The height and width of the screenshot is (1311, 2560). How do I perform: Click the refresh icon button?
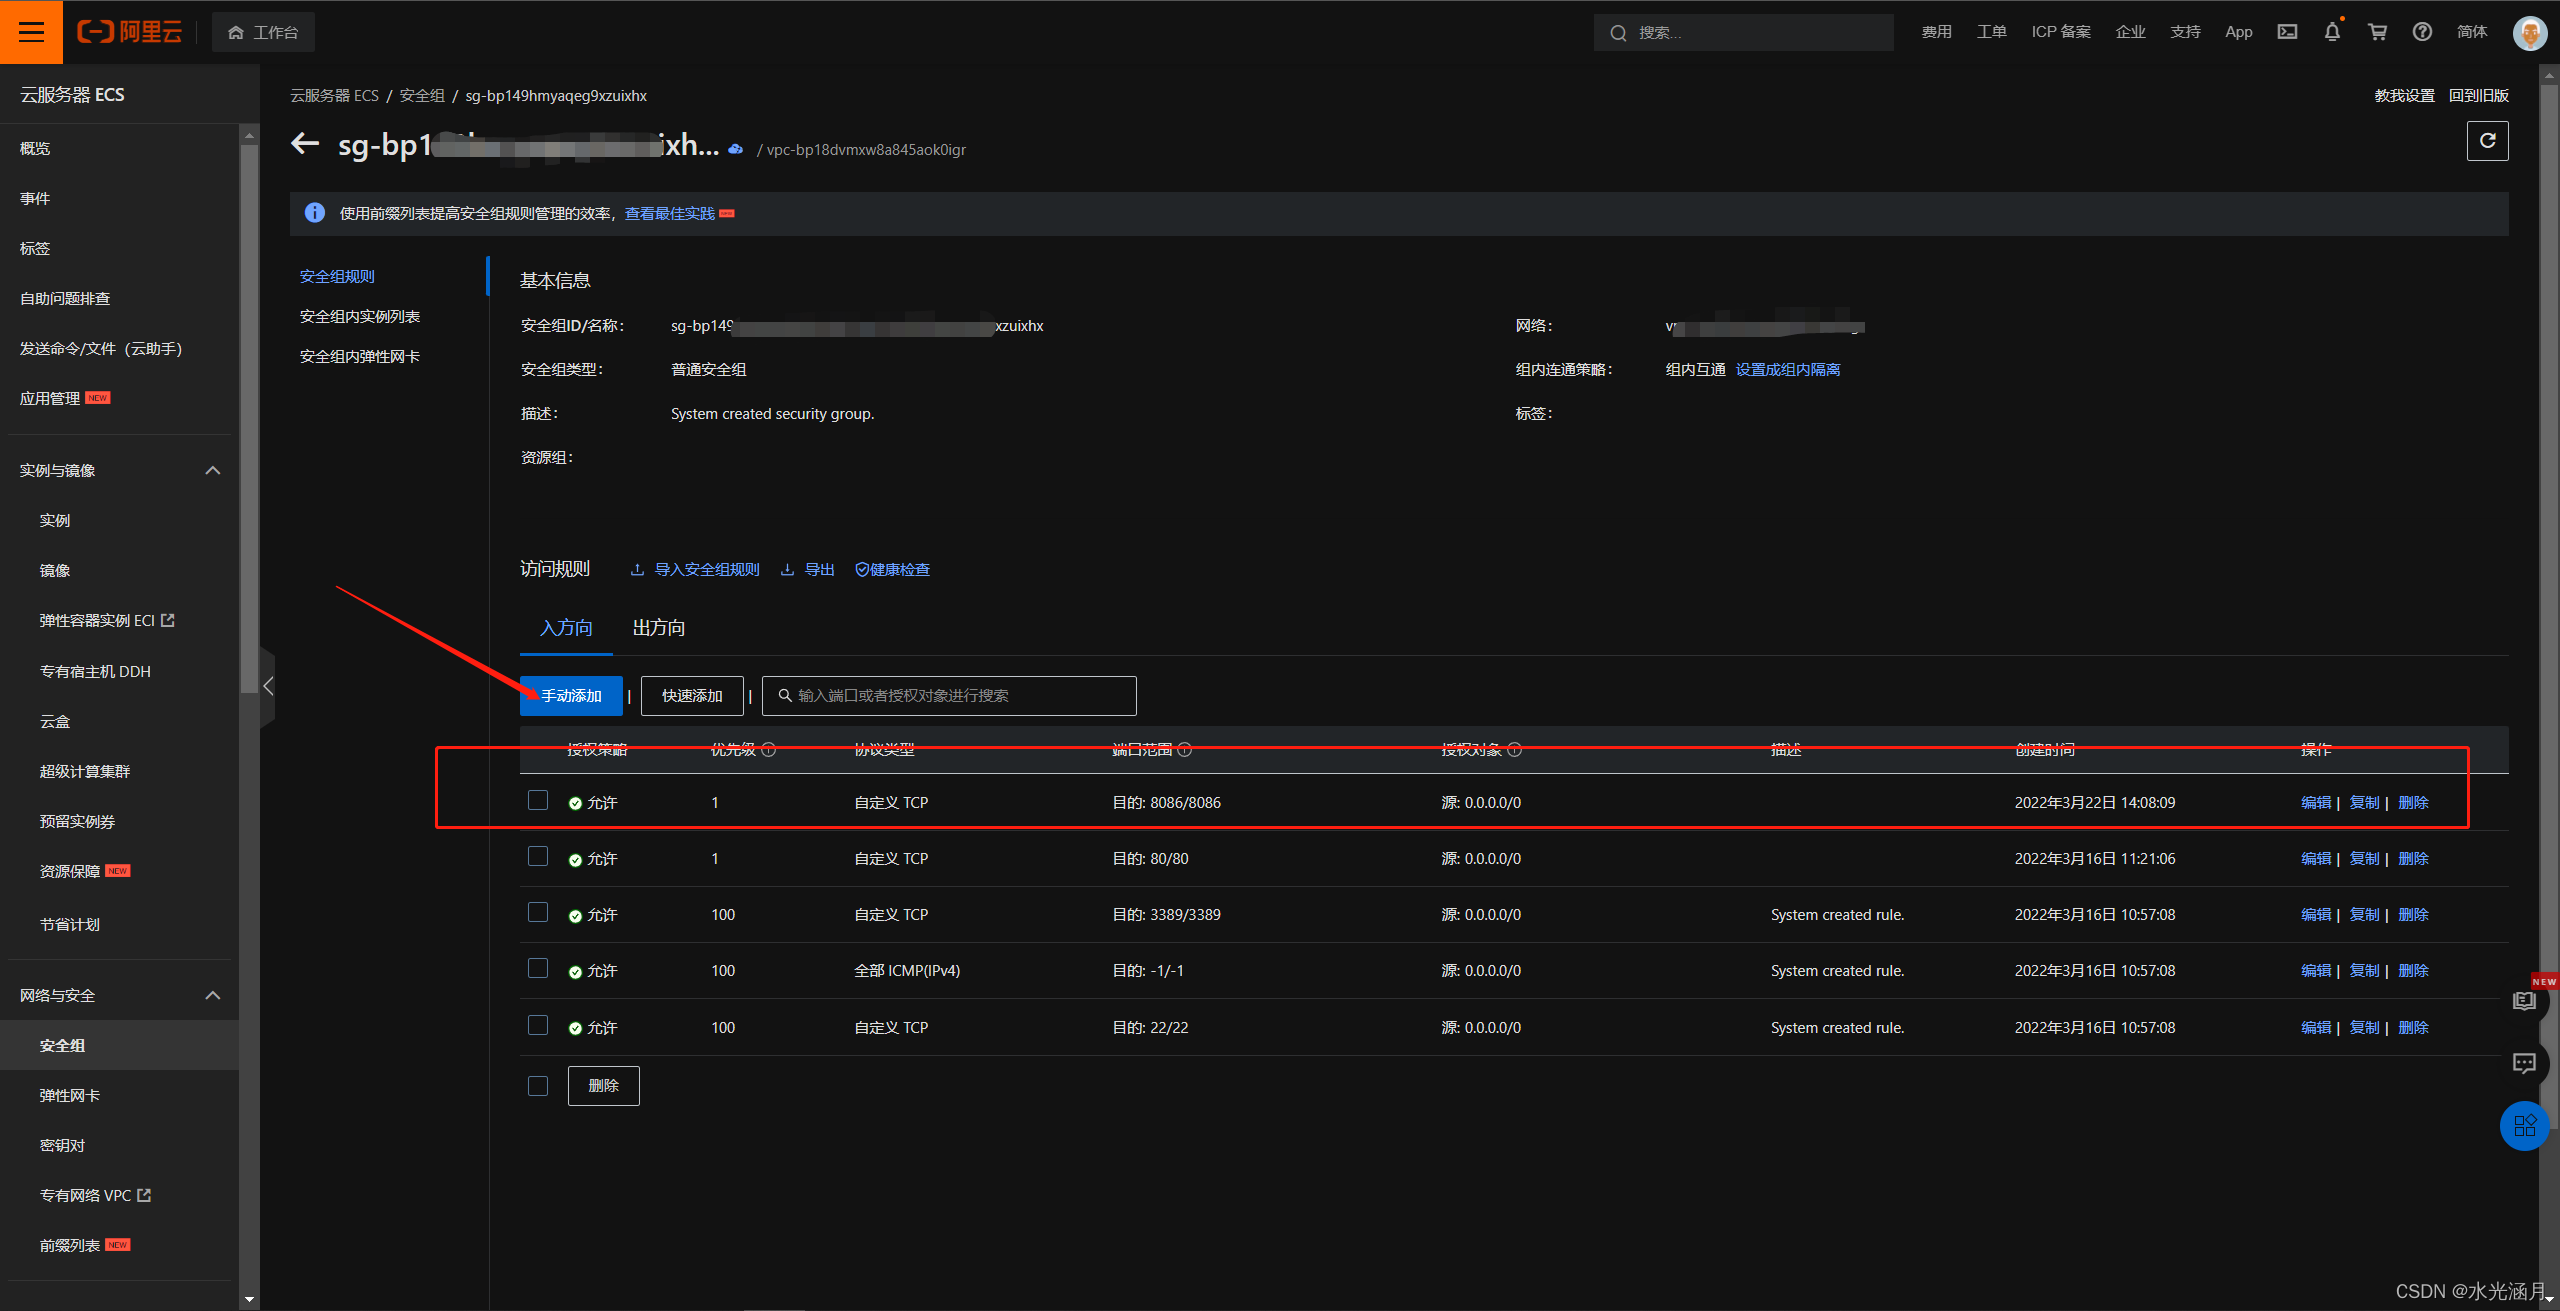point(2487,141)
